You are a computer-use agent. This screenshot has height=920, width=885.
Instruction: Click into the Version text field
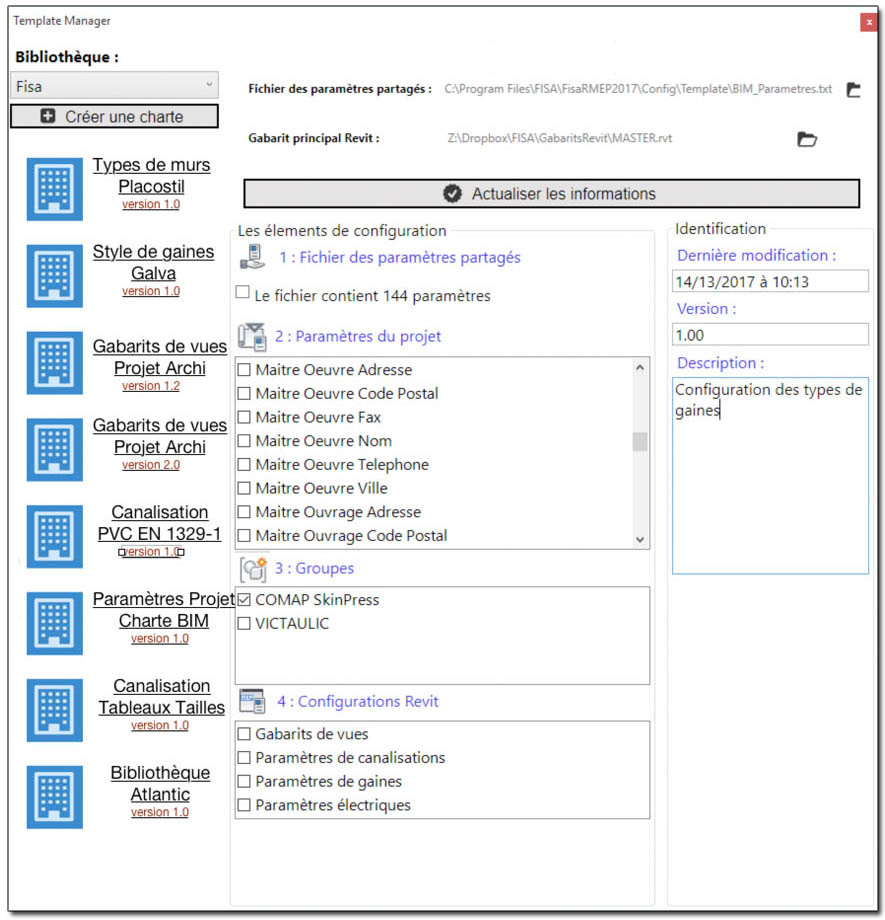(770, 334)
